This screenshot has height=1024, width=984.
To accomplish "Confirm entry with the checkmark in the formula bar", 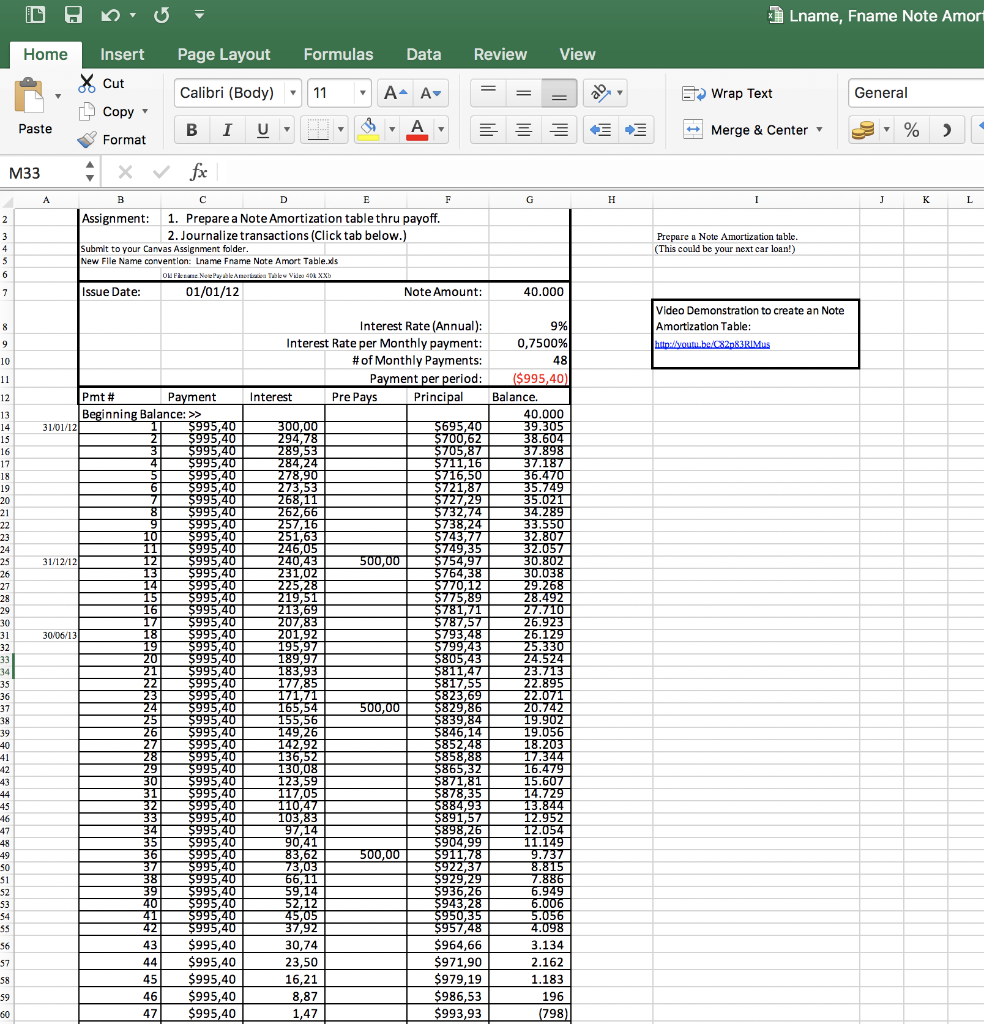I will tap(161, 172).
